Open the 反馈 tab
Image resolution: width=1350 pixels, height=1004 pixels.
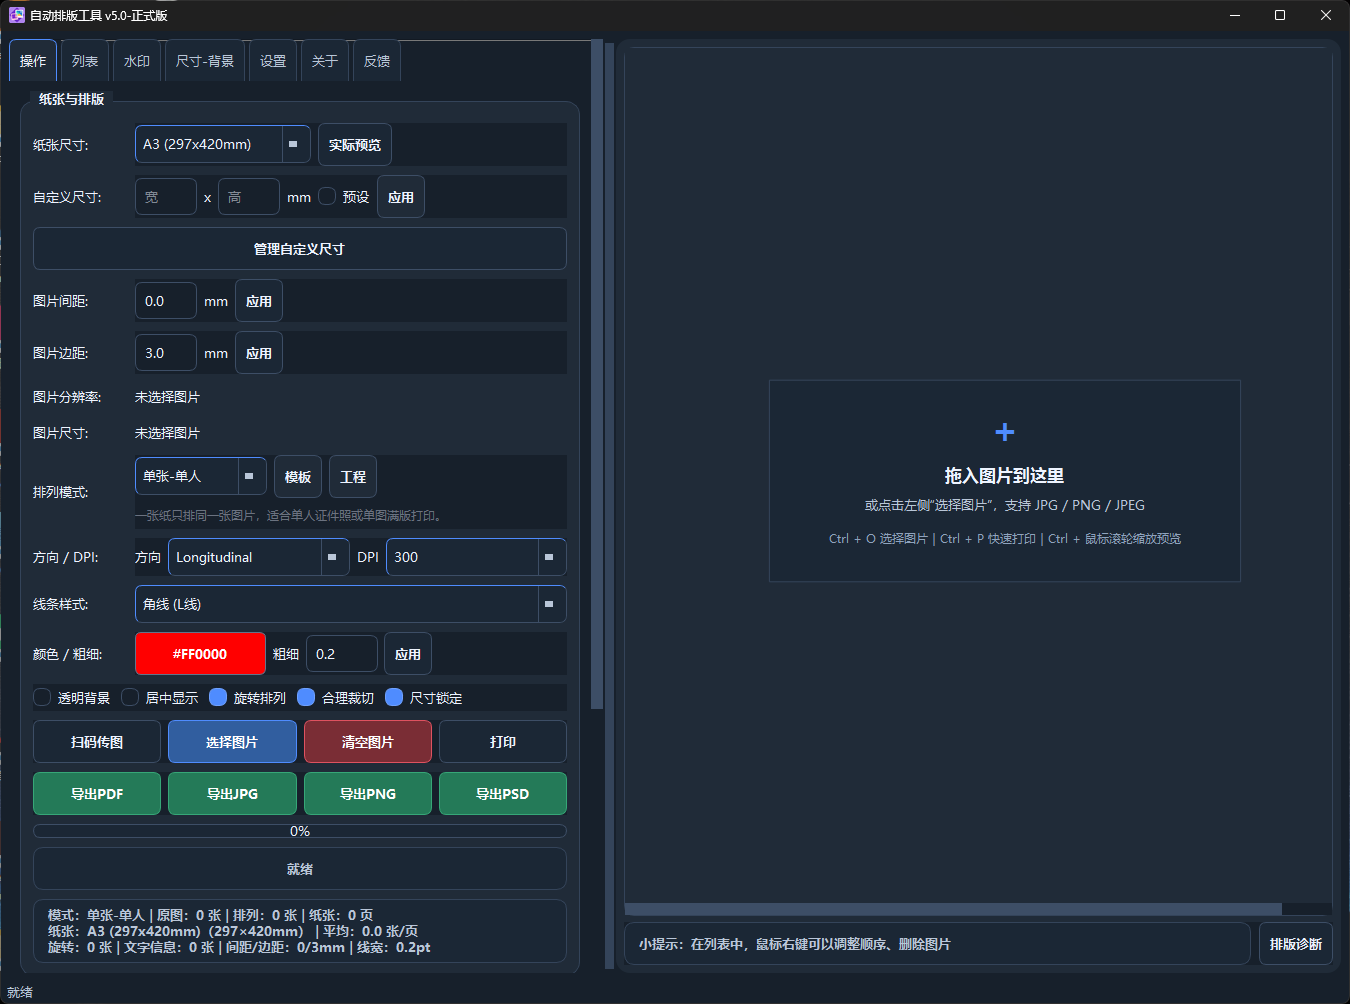377,61
